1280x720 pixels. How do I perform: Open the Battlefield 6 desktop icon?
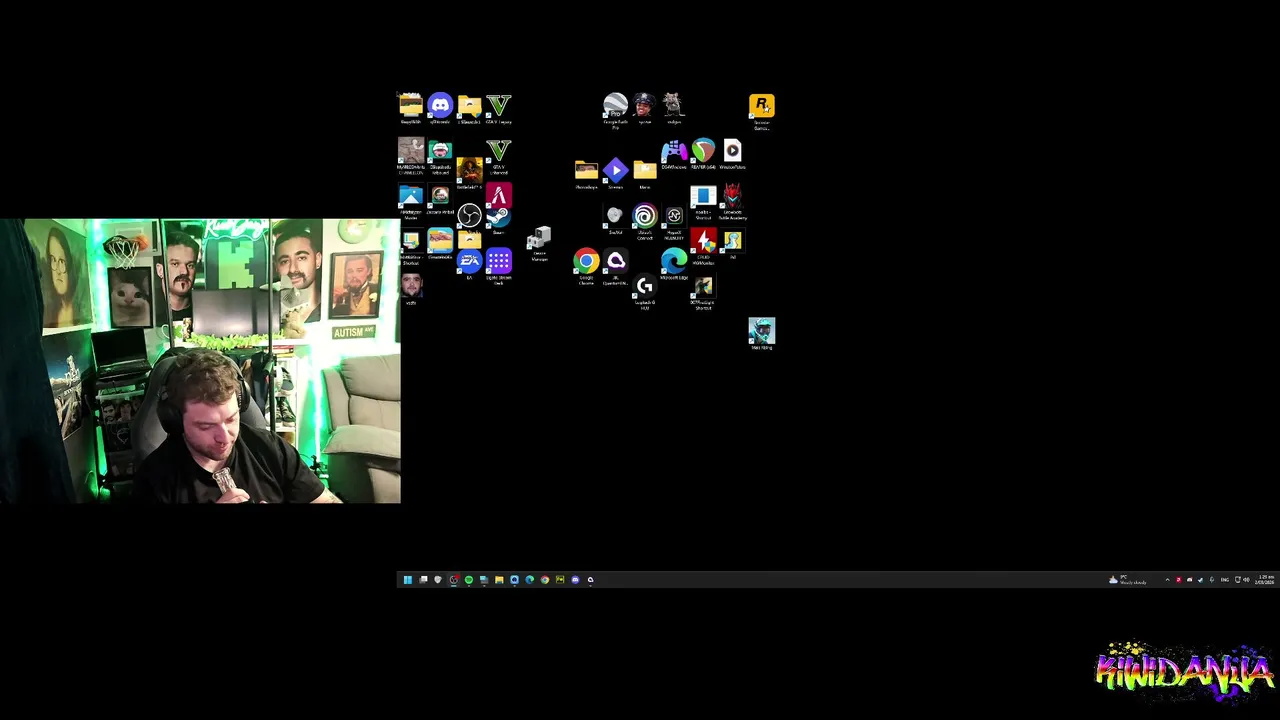[x=469, y=171]
